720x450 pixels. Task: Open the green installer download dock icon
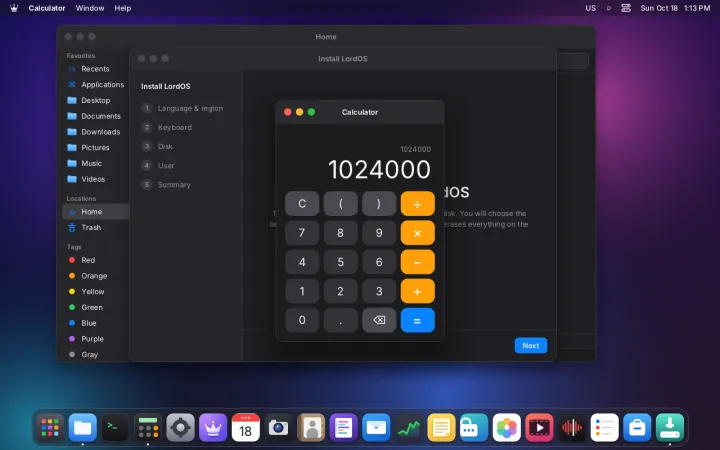coord(670,428)
